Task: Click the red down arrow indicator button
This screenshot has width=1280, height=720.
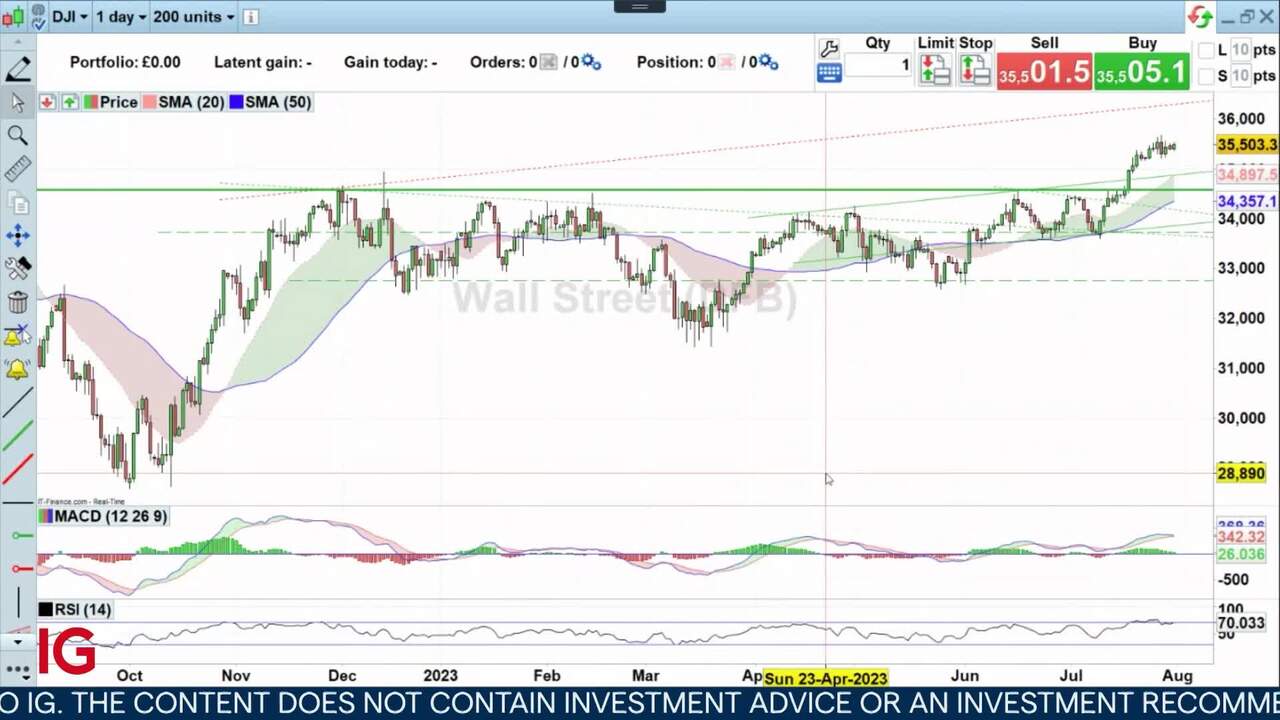Action: pyautogui.click(x=47, y=102)
